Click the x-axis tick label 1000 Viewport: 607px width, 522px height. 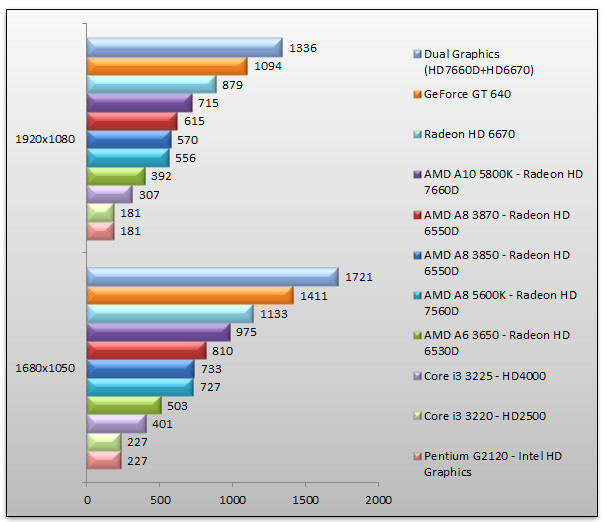tap(232, 500)
